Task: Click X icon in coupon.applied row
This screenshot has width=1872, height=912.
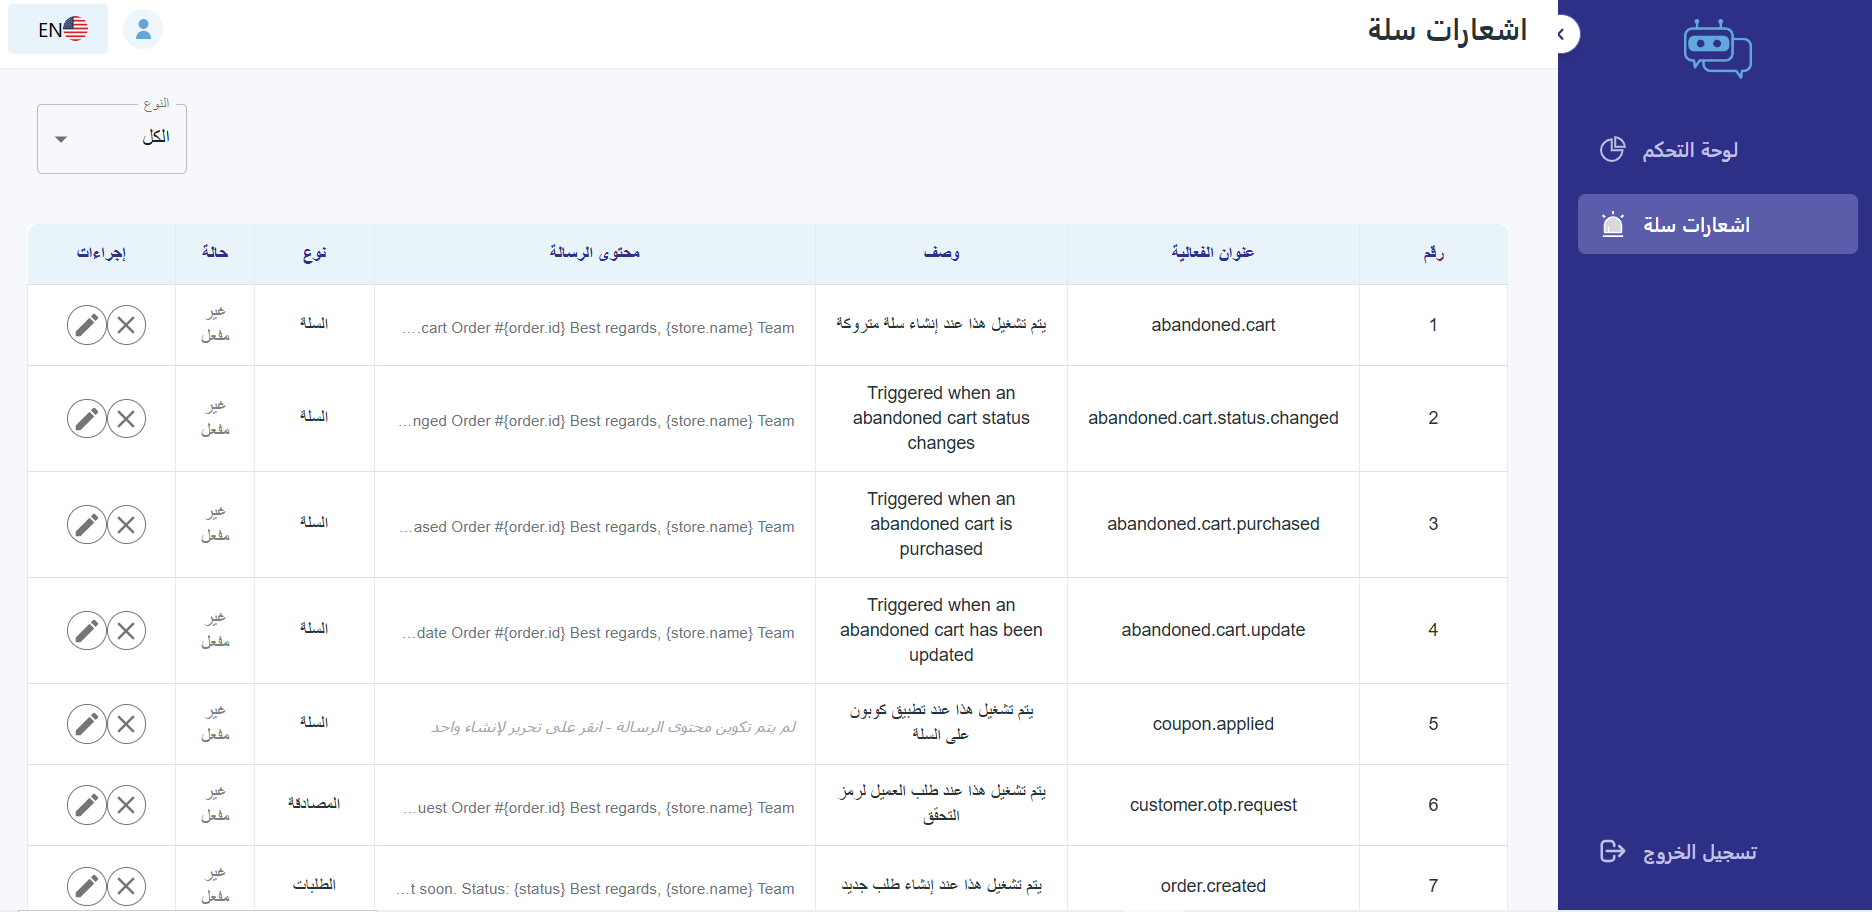Action: coord(126,724)
